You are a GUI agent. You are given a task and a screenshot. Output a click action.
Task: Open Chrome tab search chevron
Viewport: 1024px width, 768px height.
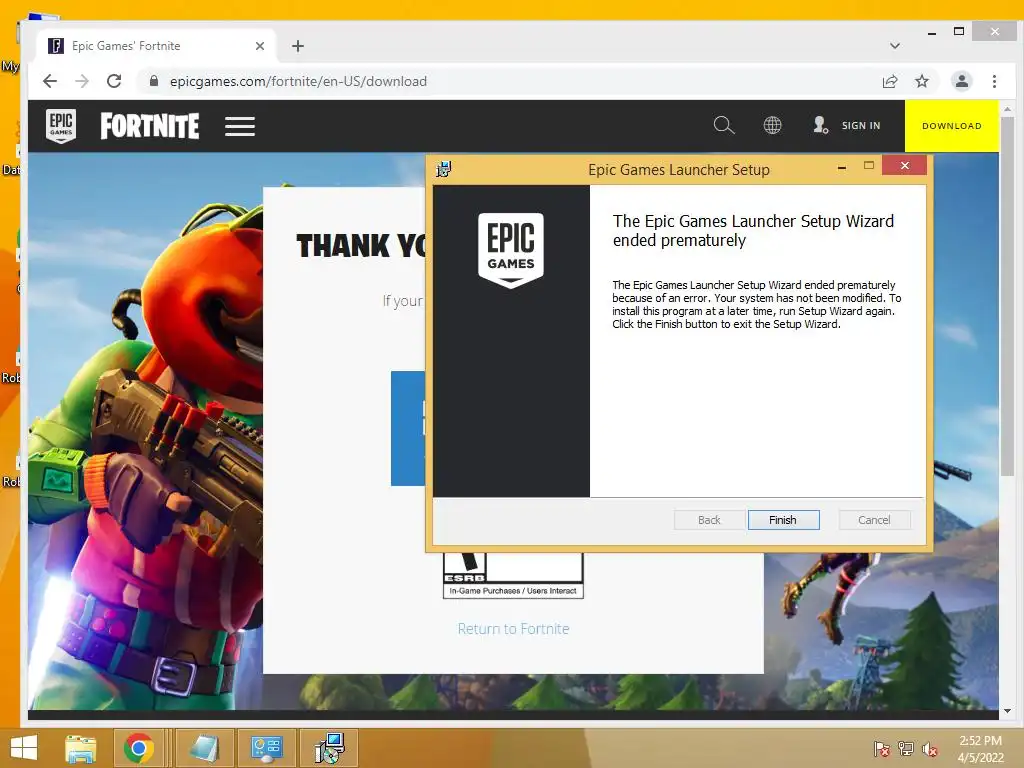point(895,46)
